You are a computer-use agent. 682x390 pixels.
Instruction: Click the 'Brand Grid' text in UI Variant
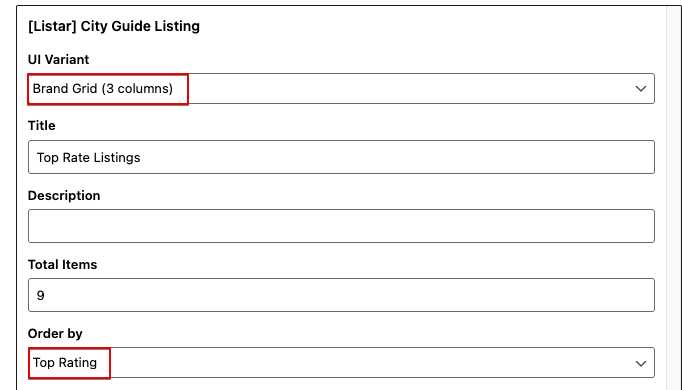(x=65, y=89)
